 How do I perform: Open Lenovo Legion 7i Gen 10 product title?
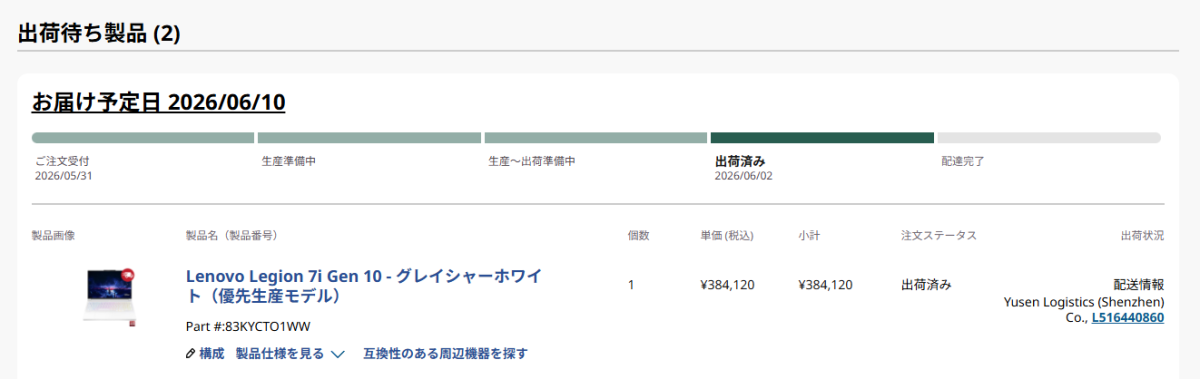pyautogui.click(x=365, y=285)
